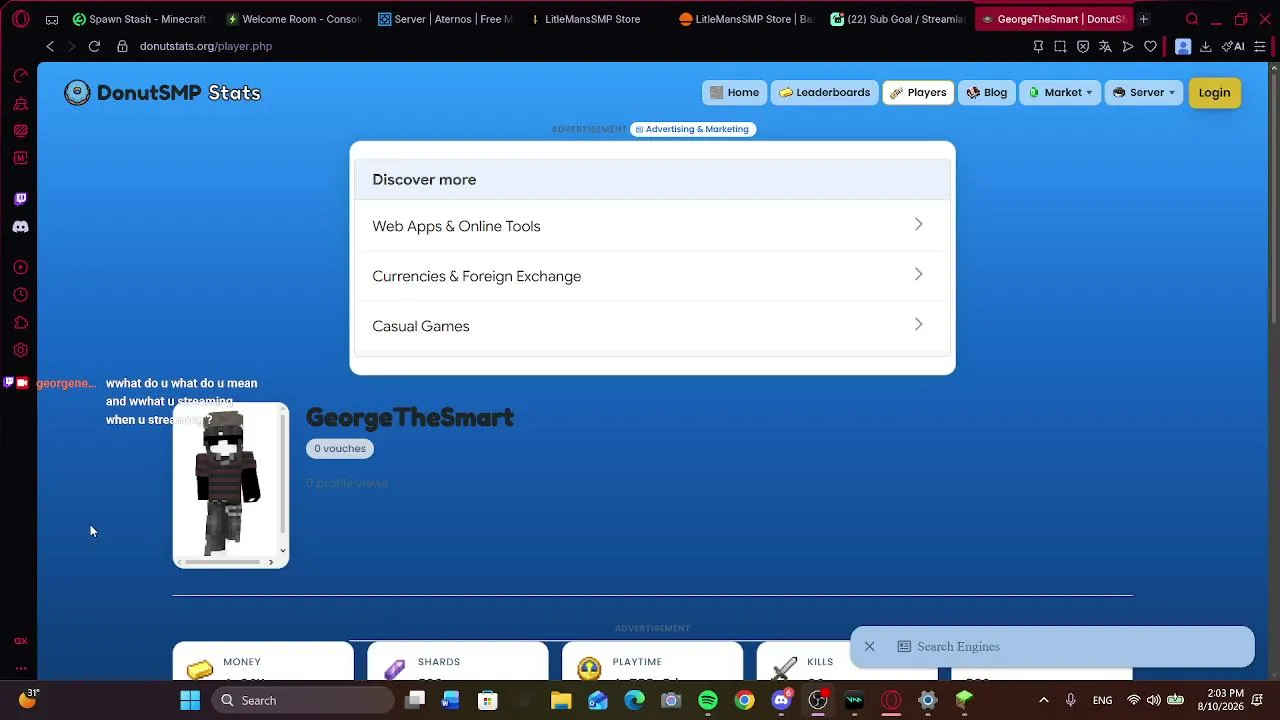
Task: Open the Downloads icon in toolbar
Action: 1205,46
